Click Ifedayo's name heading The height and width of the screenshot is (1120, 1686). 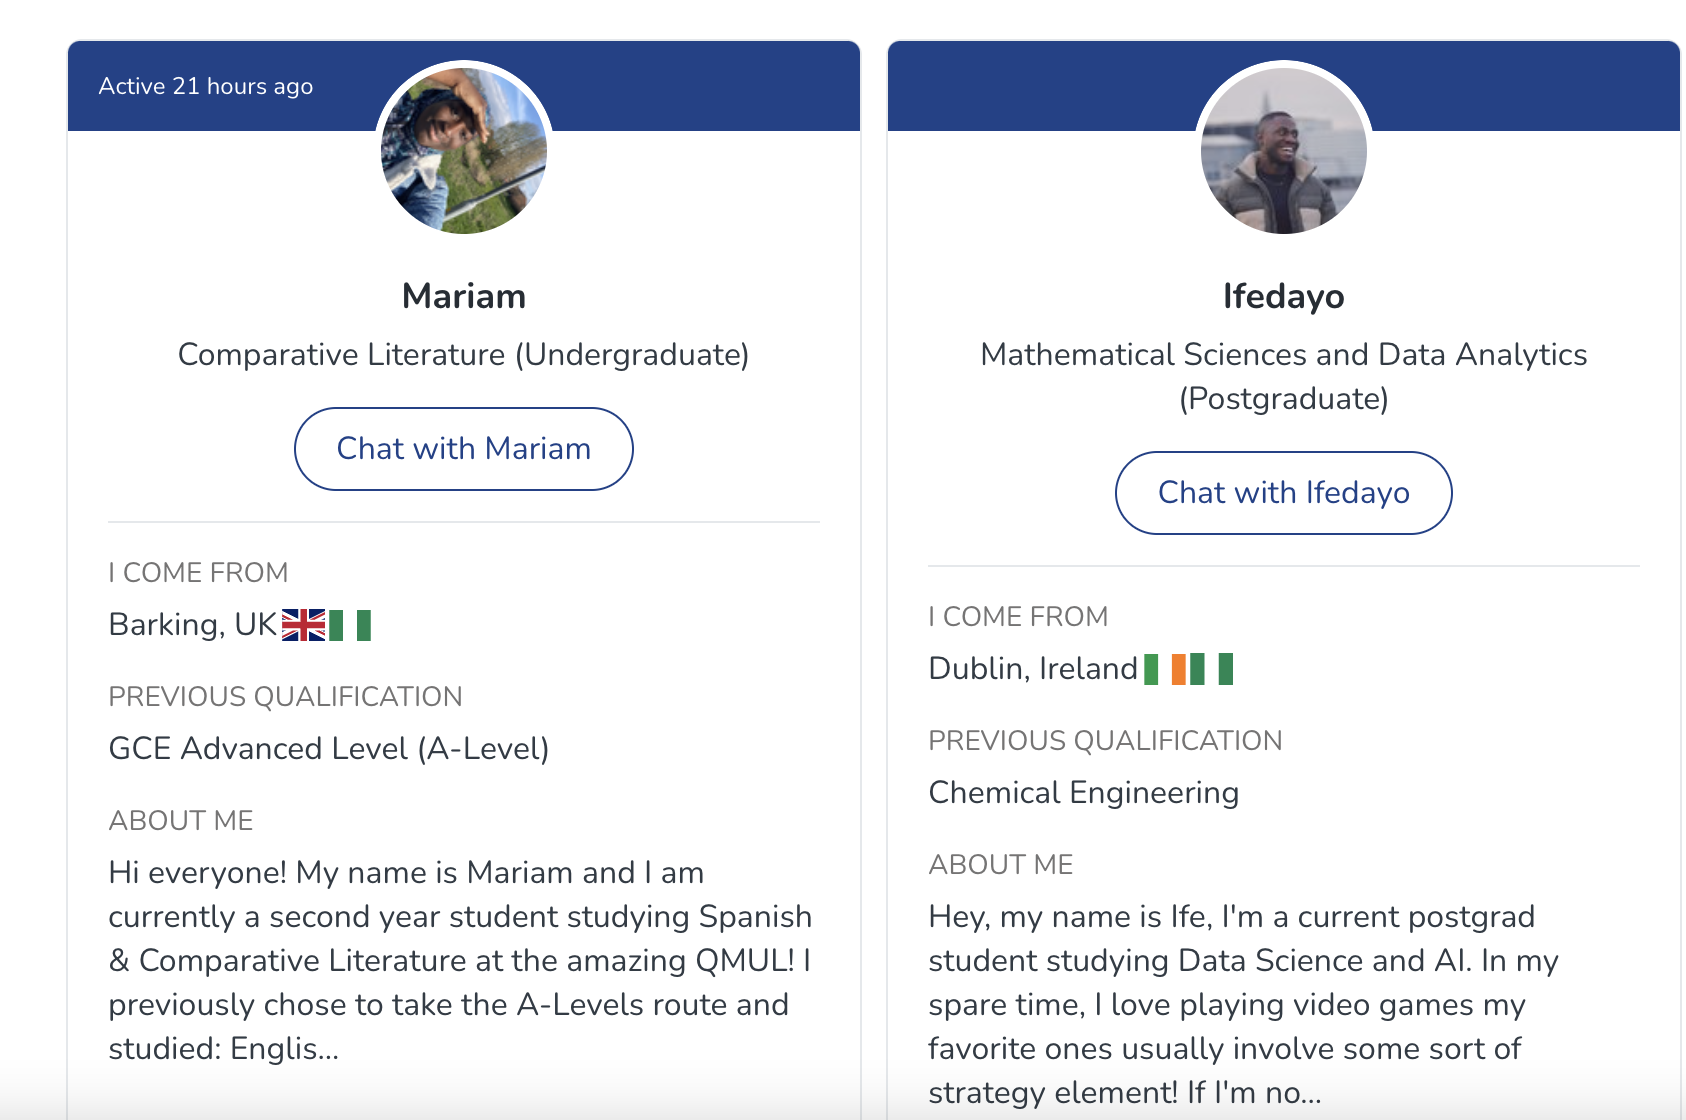click(1283, 296)
